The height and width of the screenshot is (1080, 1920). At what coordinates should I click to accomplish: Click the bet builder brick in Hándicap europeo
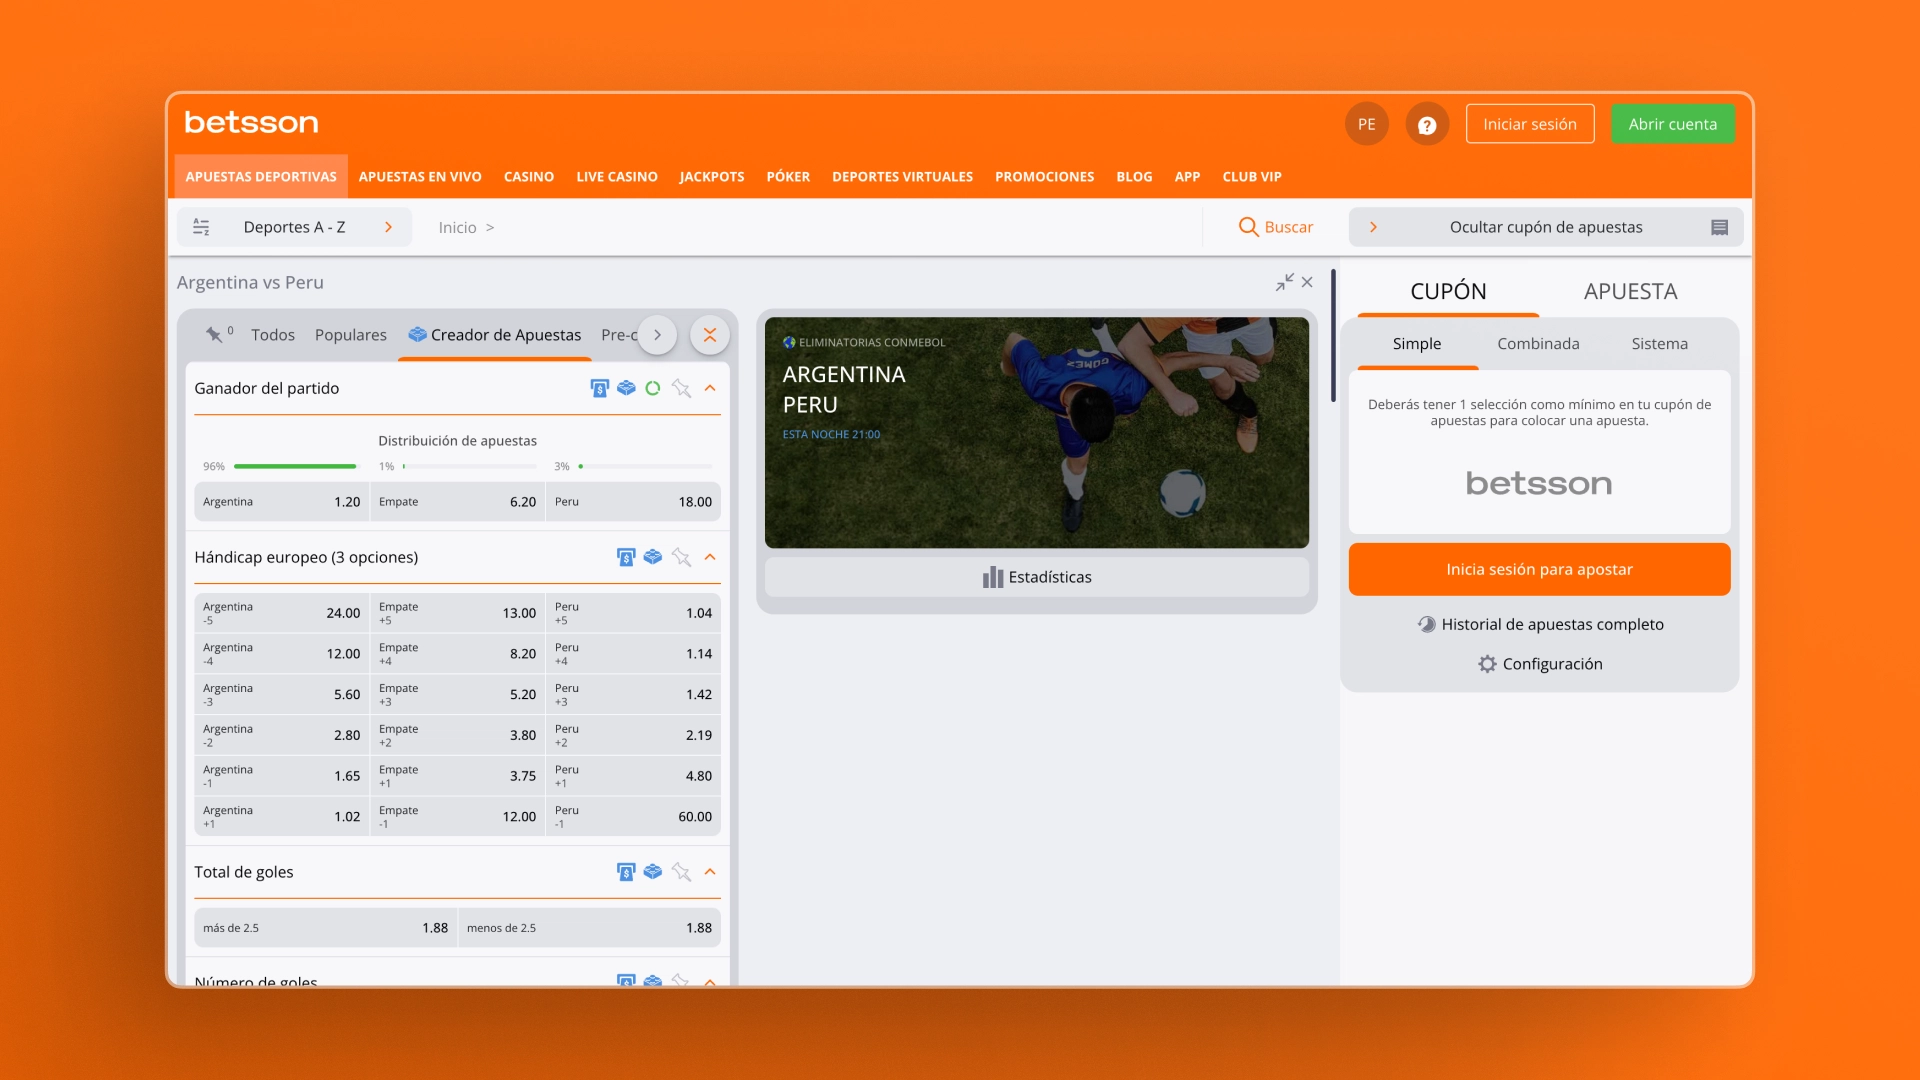[x=653, y=557]
